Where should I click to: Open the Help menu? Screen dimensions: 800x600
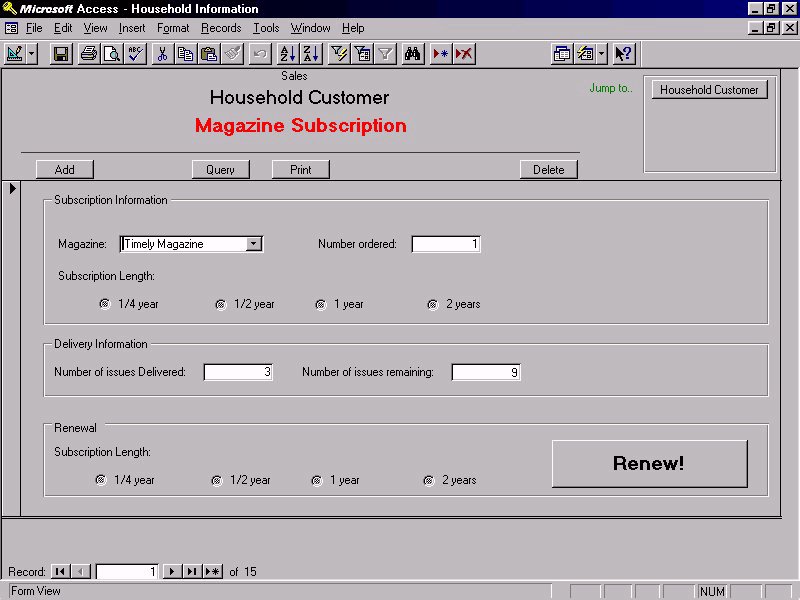(353, 28)
